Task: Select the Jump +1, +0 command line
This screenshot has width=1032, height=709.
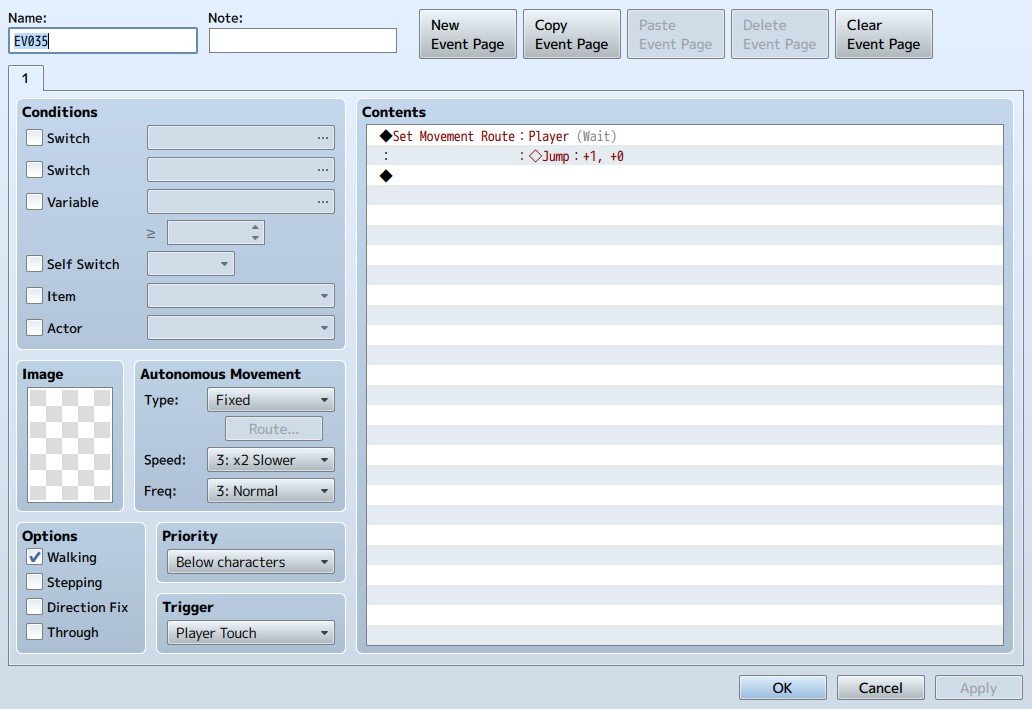Action: [684, 156]
